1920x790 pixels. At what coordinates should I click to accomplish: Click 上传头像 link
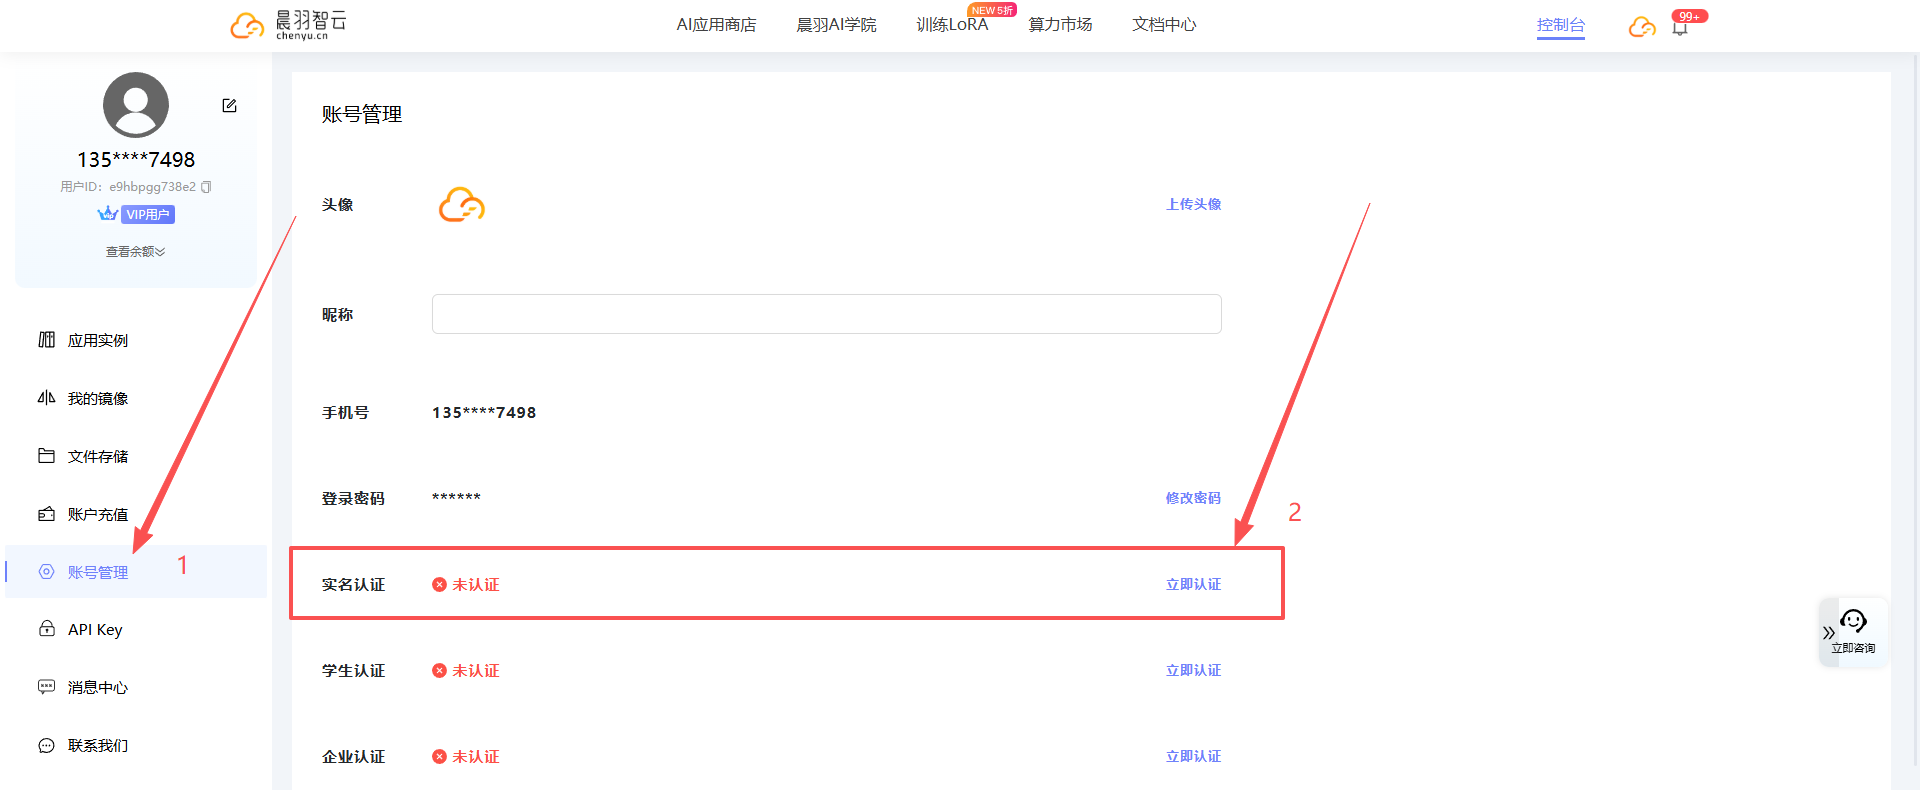point(1193,204)
